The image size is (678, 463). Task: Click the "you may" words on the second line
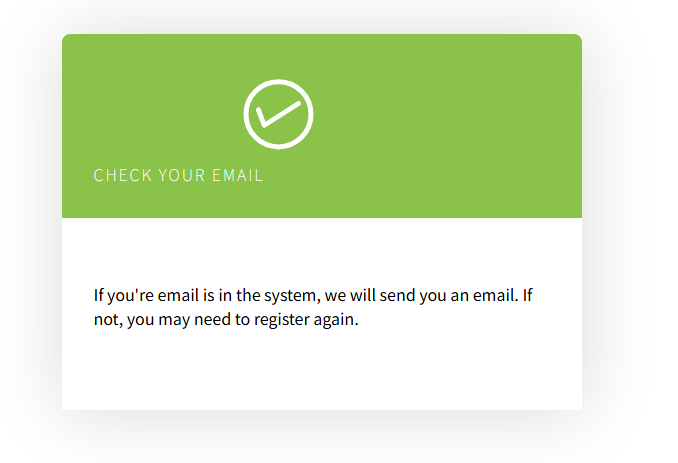(159, 321)
